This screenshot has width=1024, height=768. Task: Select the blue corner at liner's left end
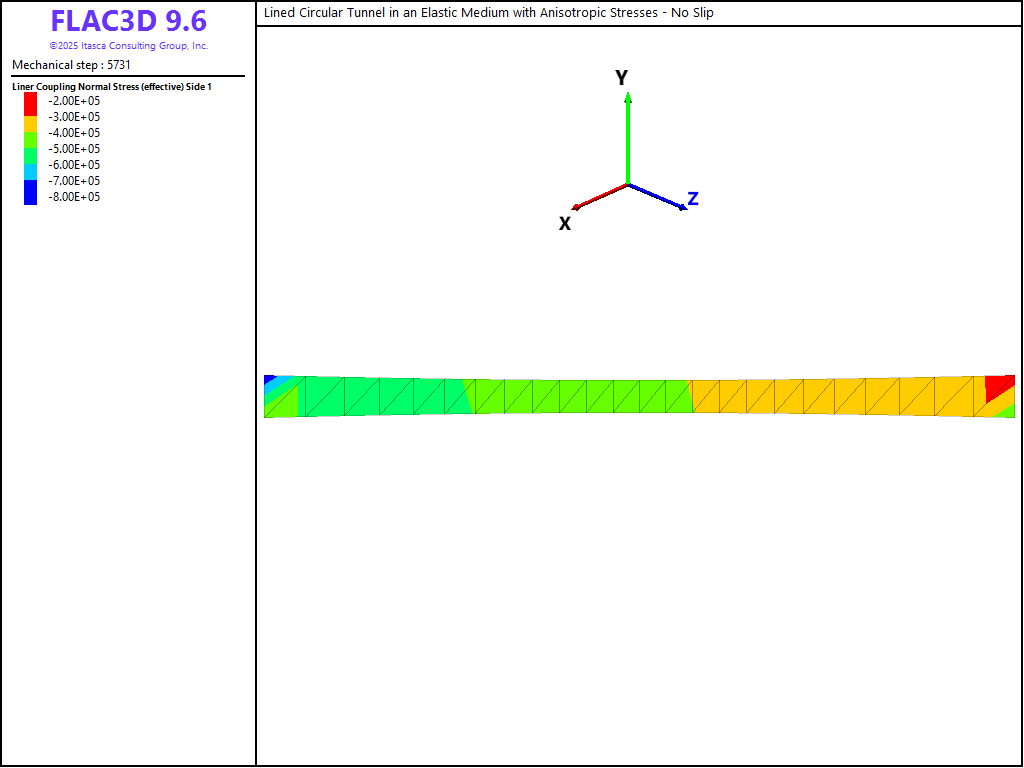[269, 380]
